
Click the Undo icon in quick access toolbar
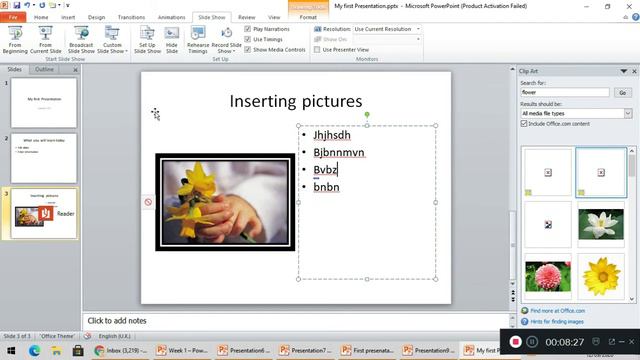28,5
